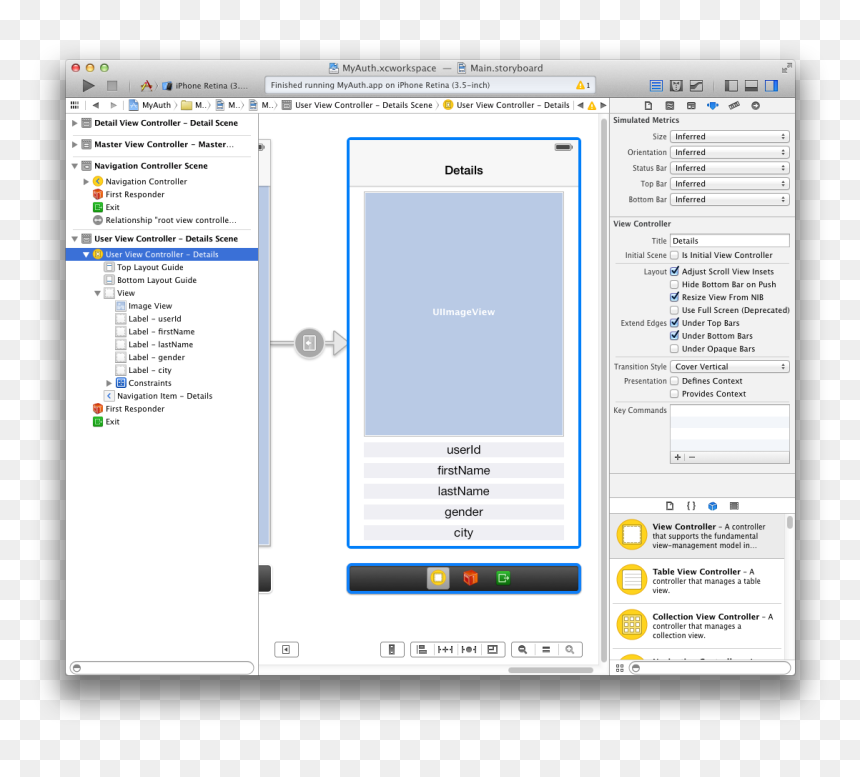This screenshot has height=777, width=860.
Task: Uncheck Under Top Bars
Action: tap(675, 323)
